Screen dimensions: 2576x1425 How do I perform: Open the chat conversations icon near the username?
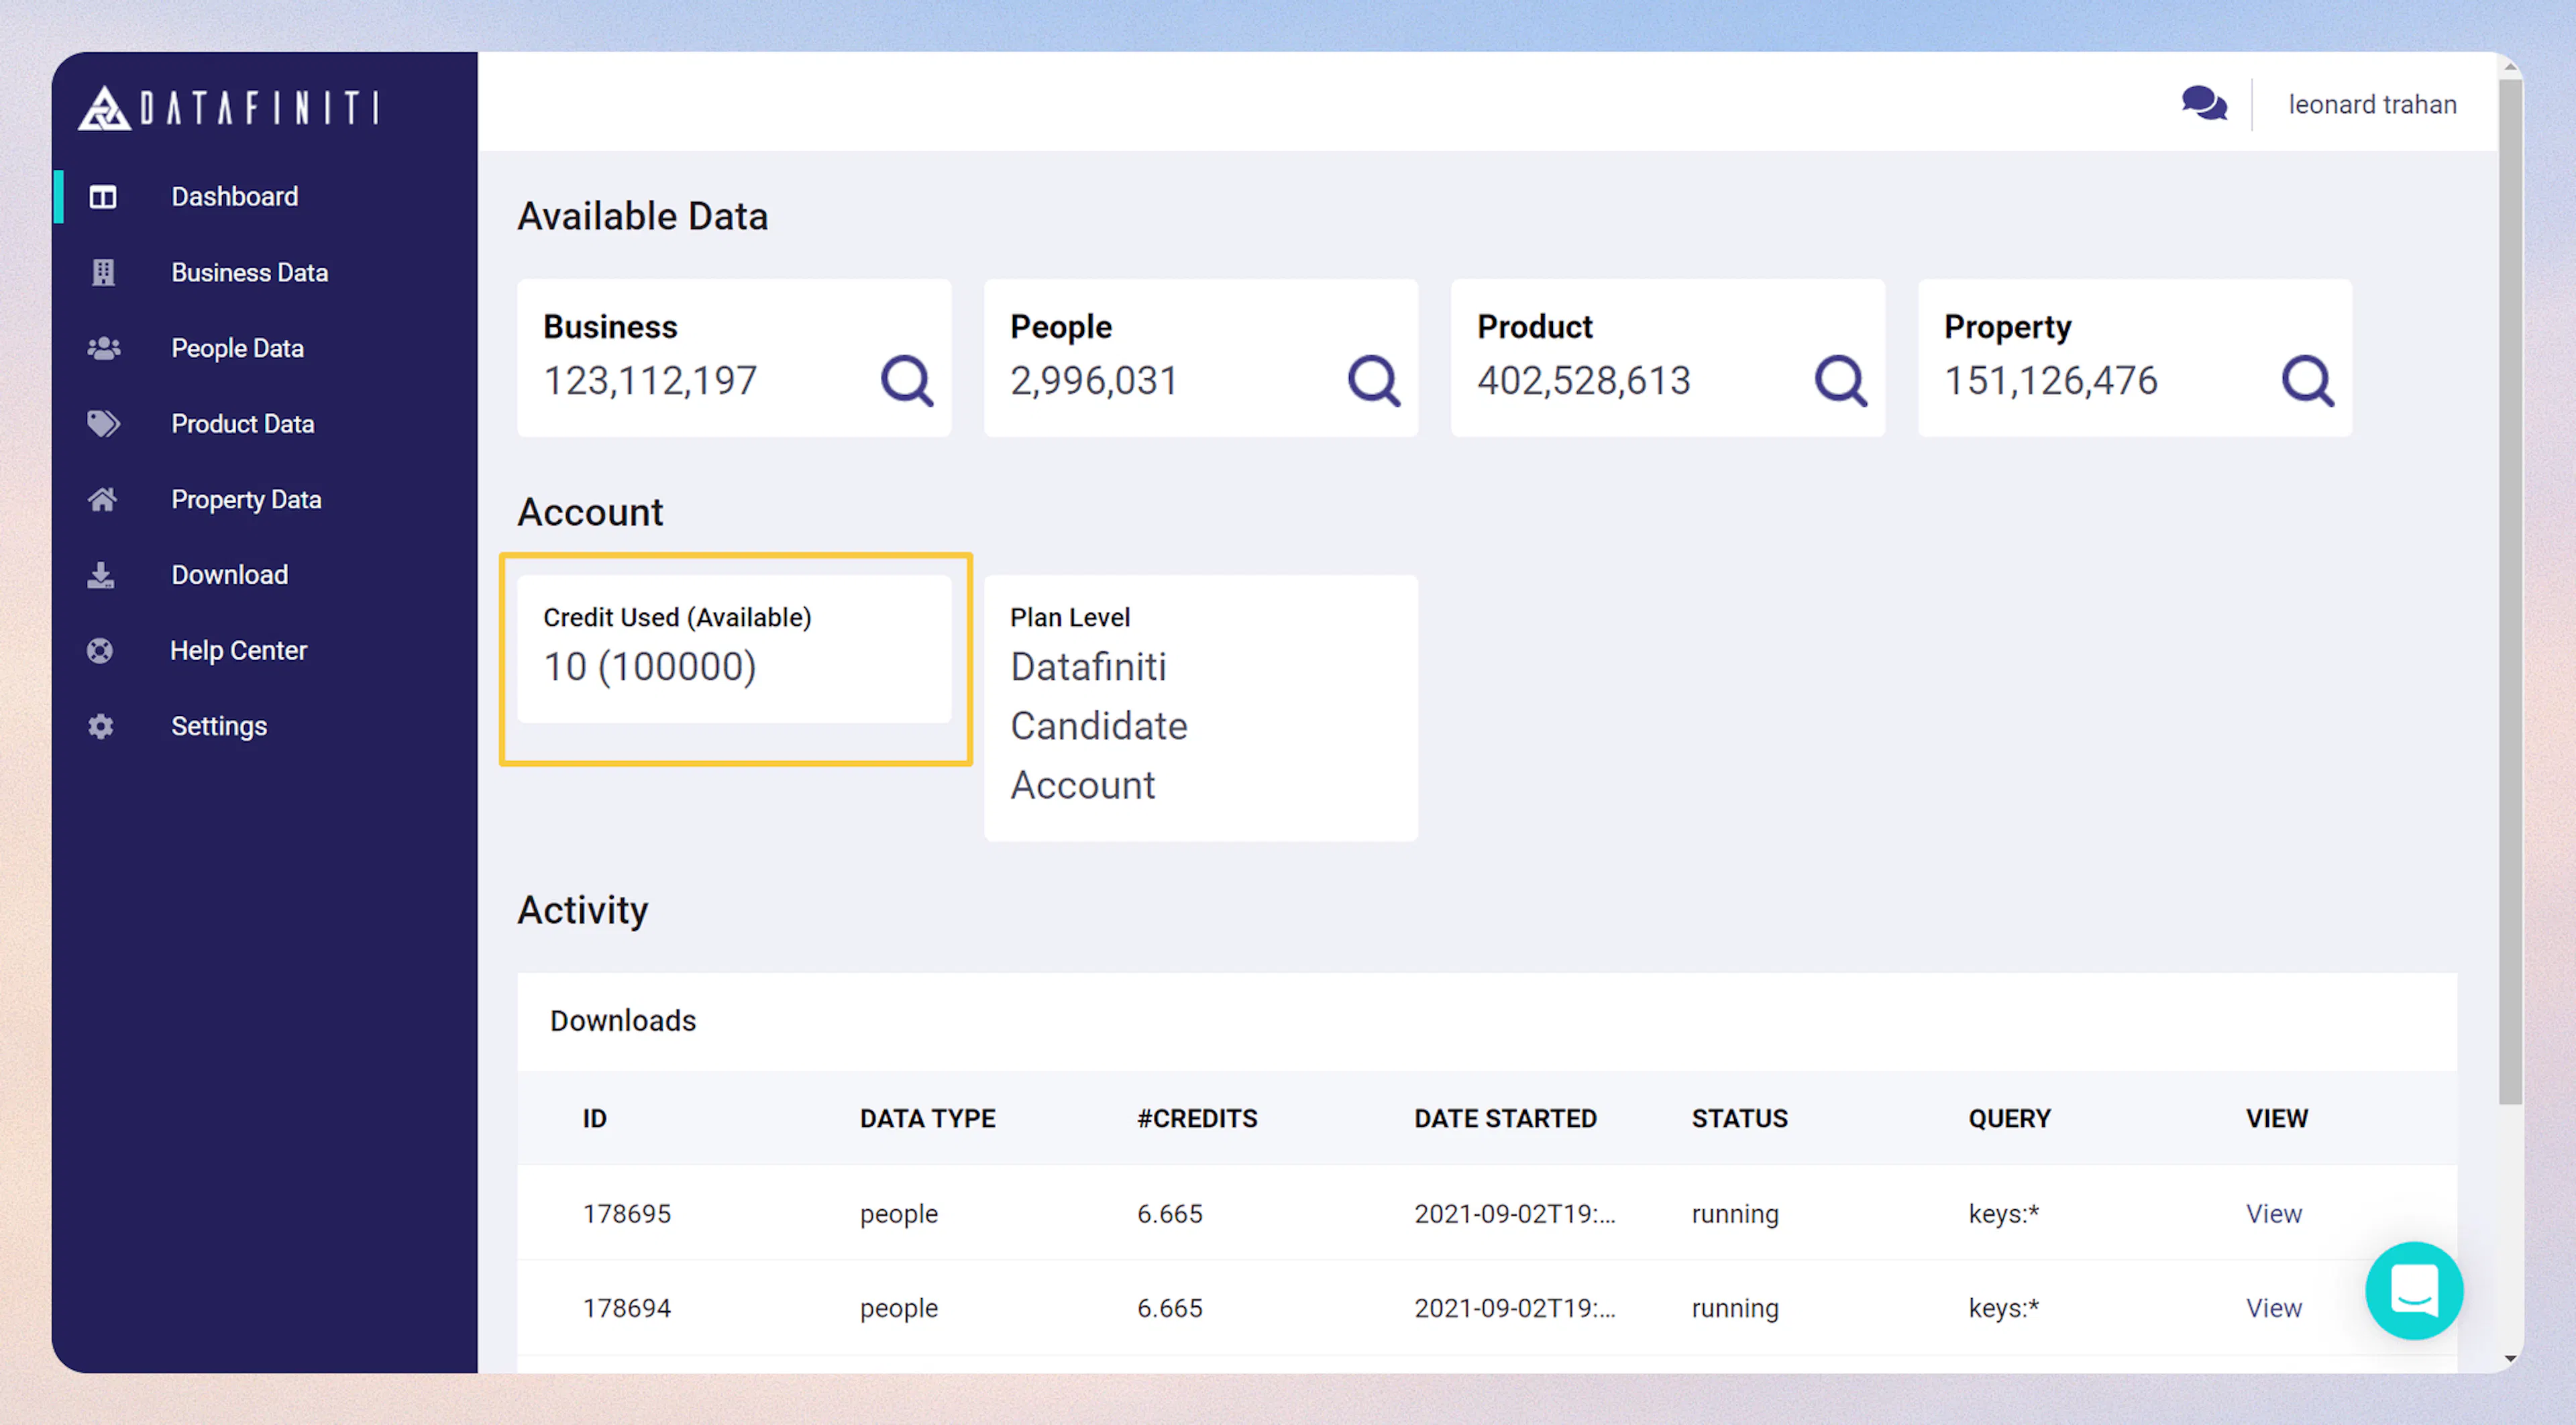(x=2205, y=103)
